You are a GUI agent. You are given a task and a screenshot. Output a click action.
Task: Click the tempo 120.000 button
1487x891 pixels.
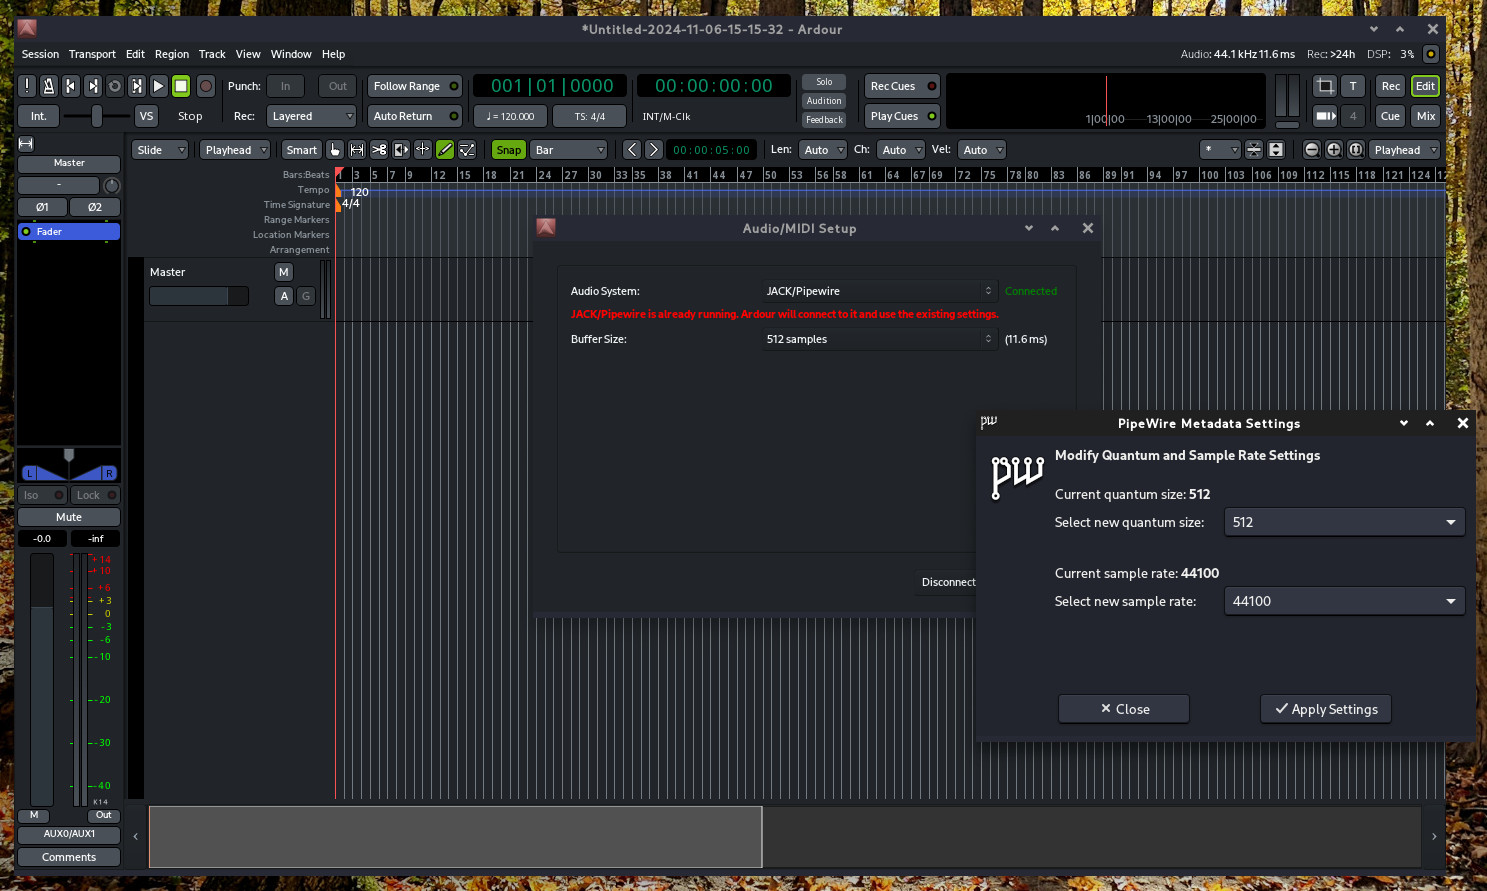(511, 116)
